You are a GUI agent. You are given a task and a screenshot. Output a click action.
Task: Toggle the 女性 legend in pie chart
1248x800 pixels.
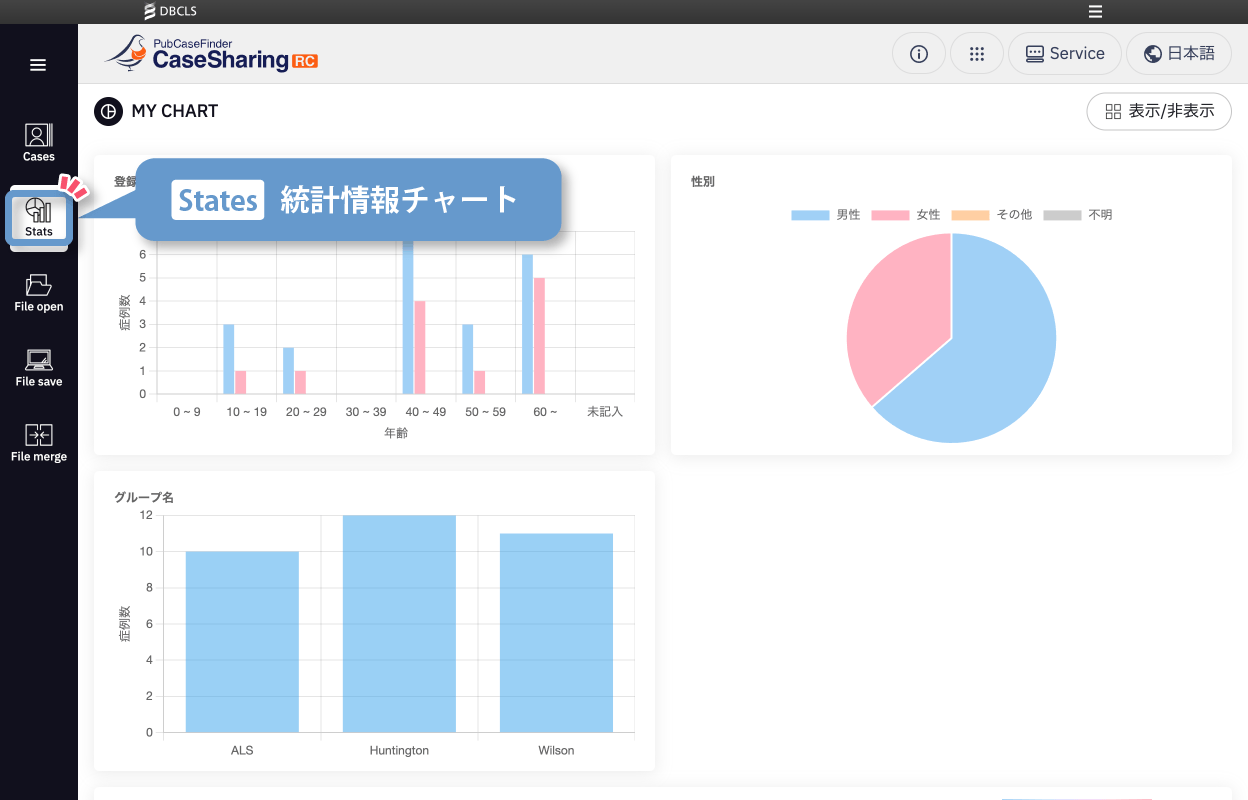click(x=905, y=215)
